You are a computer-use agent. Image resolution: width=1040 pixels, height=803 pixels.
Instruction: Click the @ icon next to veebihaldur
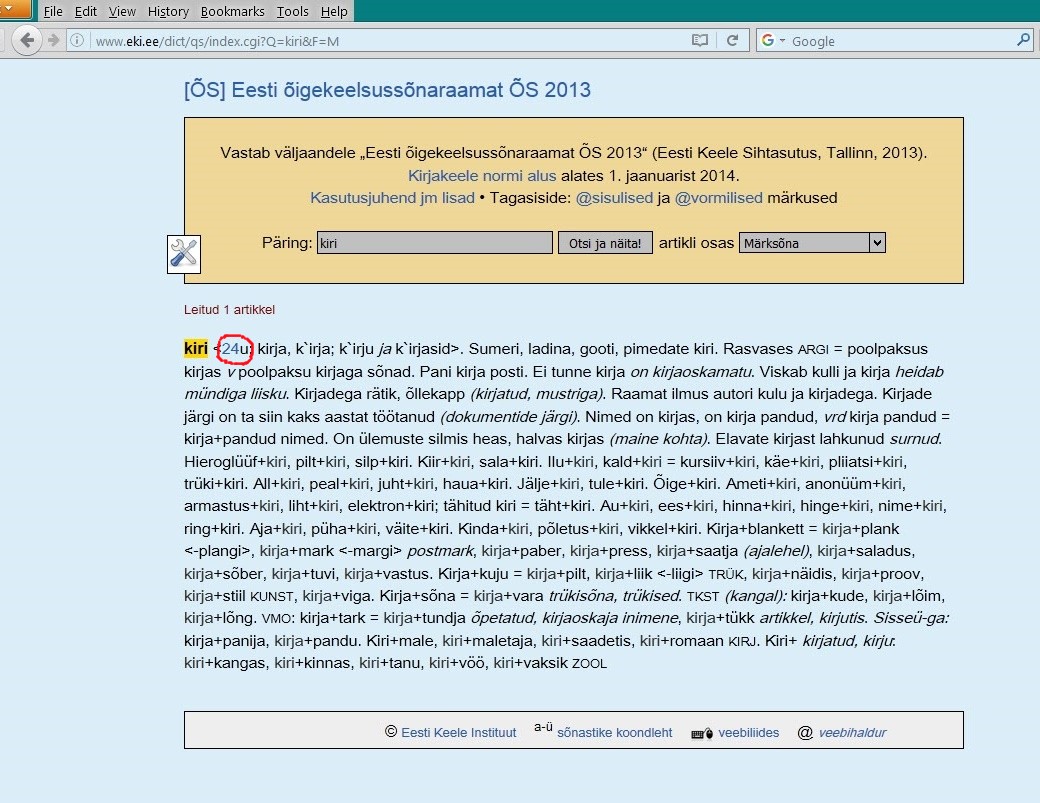805,732
